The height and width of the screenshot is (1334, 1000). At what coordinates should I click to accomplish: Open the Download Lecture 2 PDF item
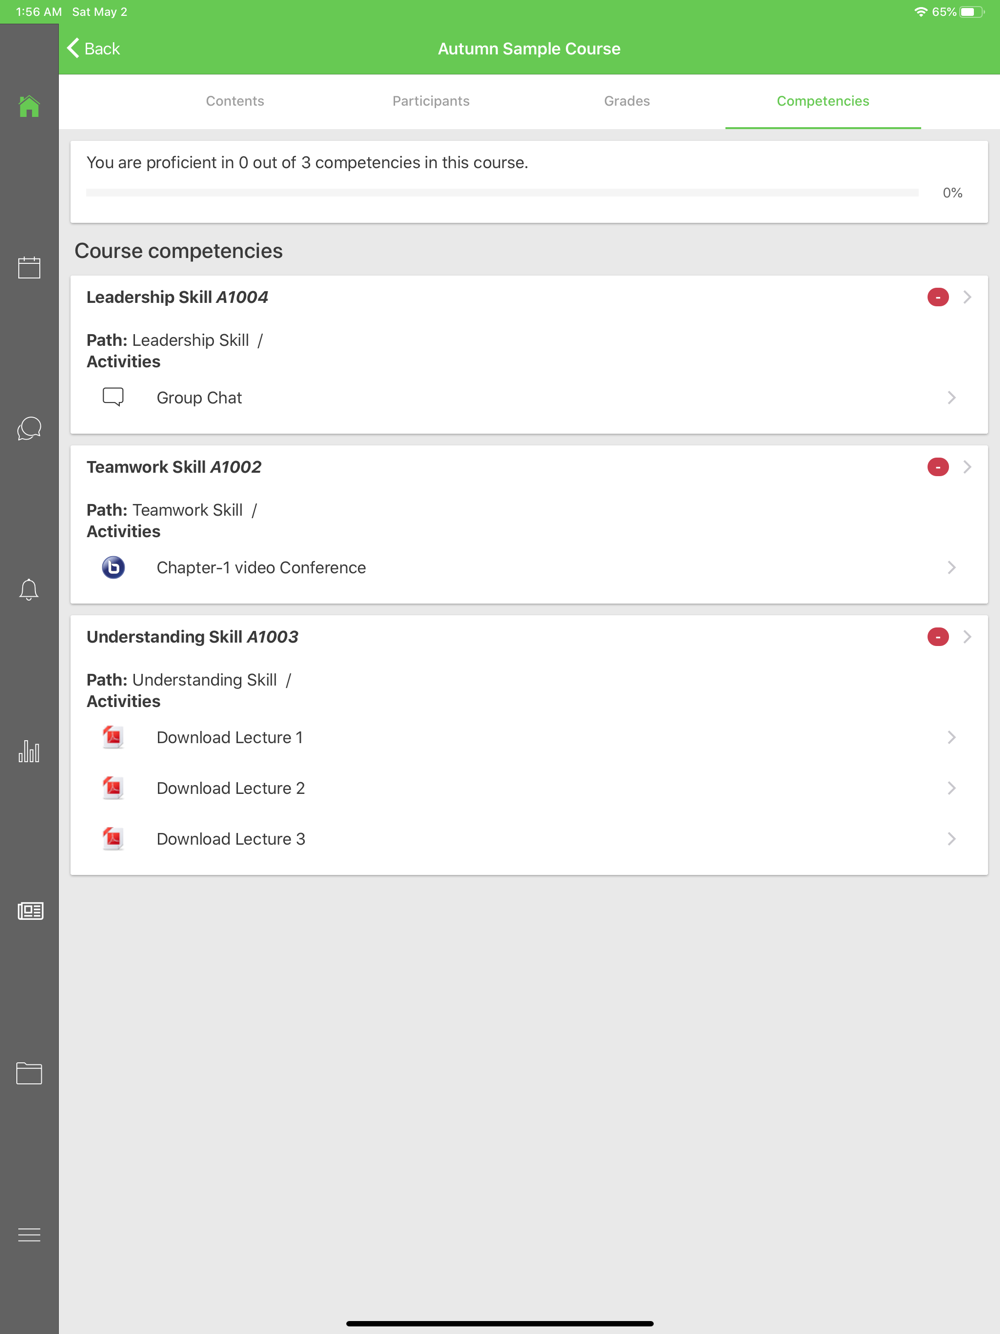pos(231,788)
